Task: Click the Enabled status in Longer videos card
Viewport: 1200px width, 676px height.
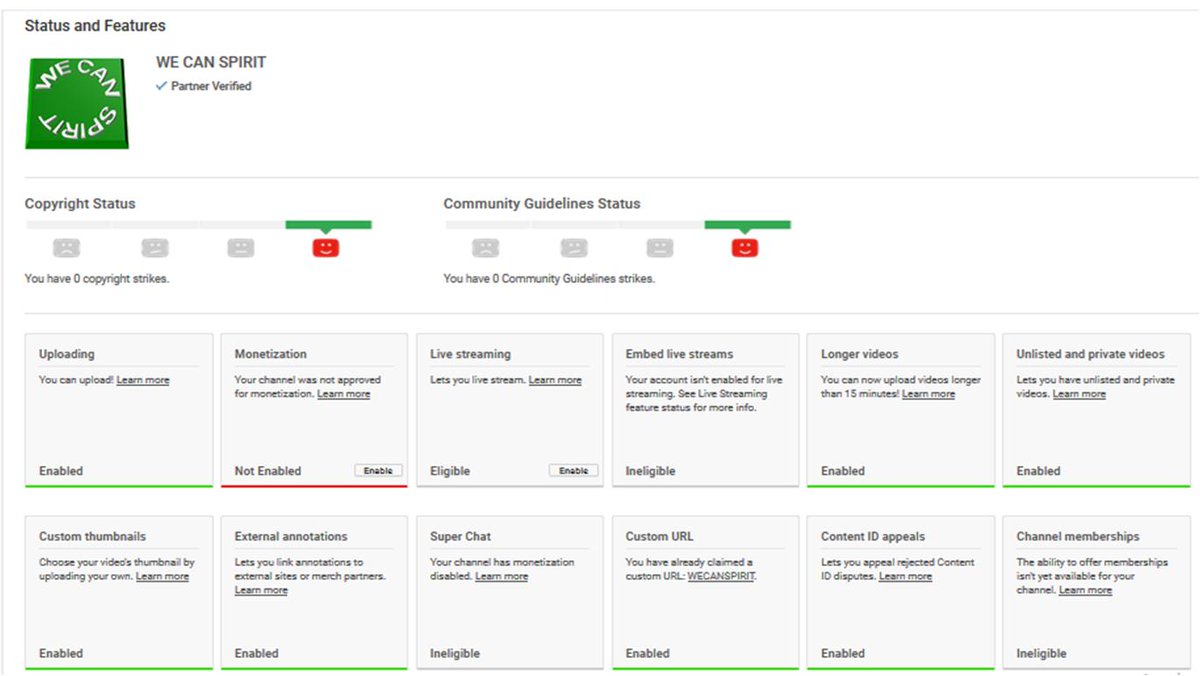Action: pos(843,471)
